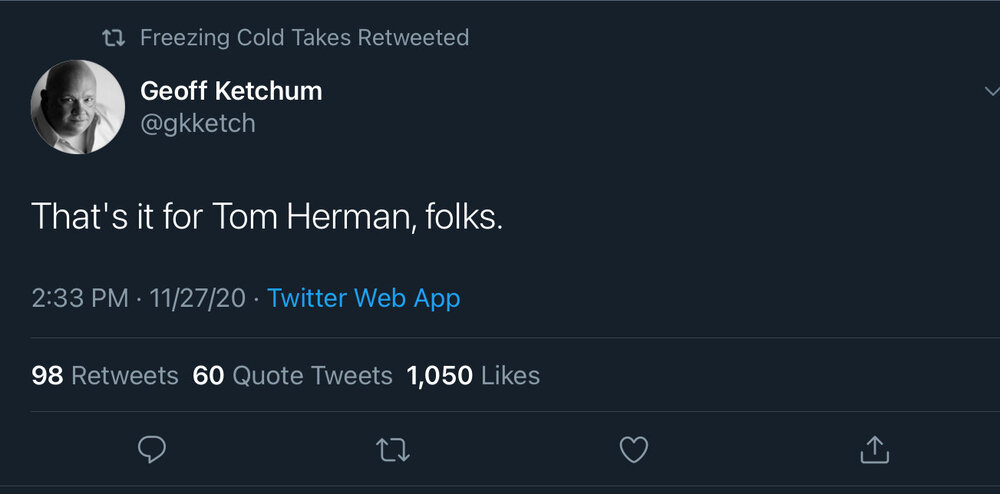Click the 2:33 PM timestamp

click(80, 298)
